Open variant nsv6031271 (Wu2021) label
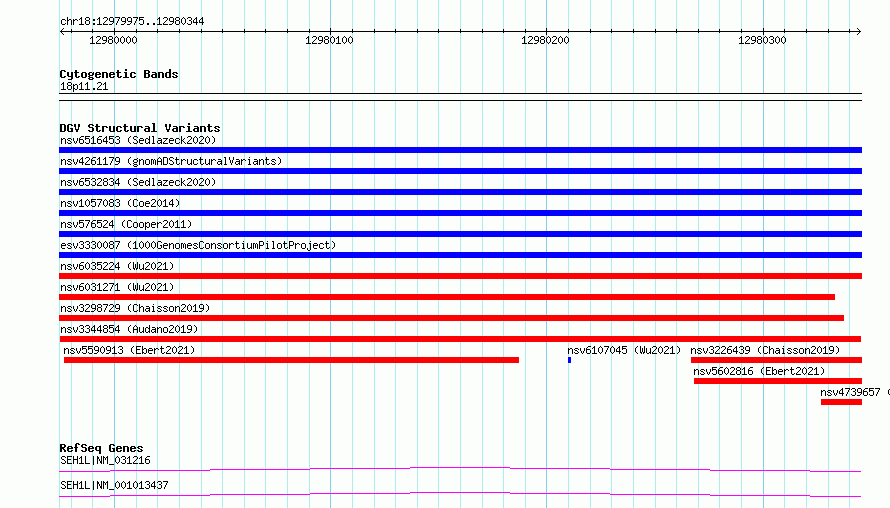Image resolution: width=890 pixels, height=508 pixels. (117, 287)
